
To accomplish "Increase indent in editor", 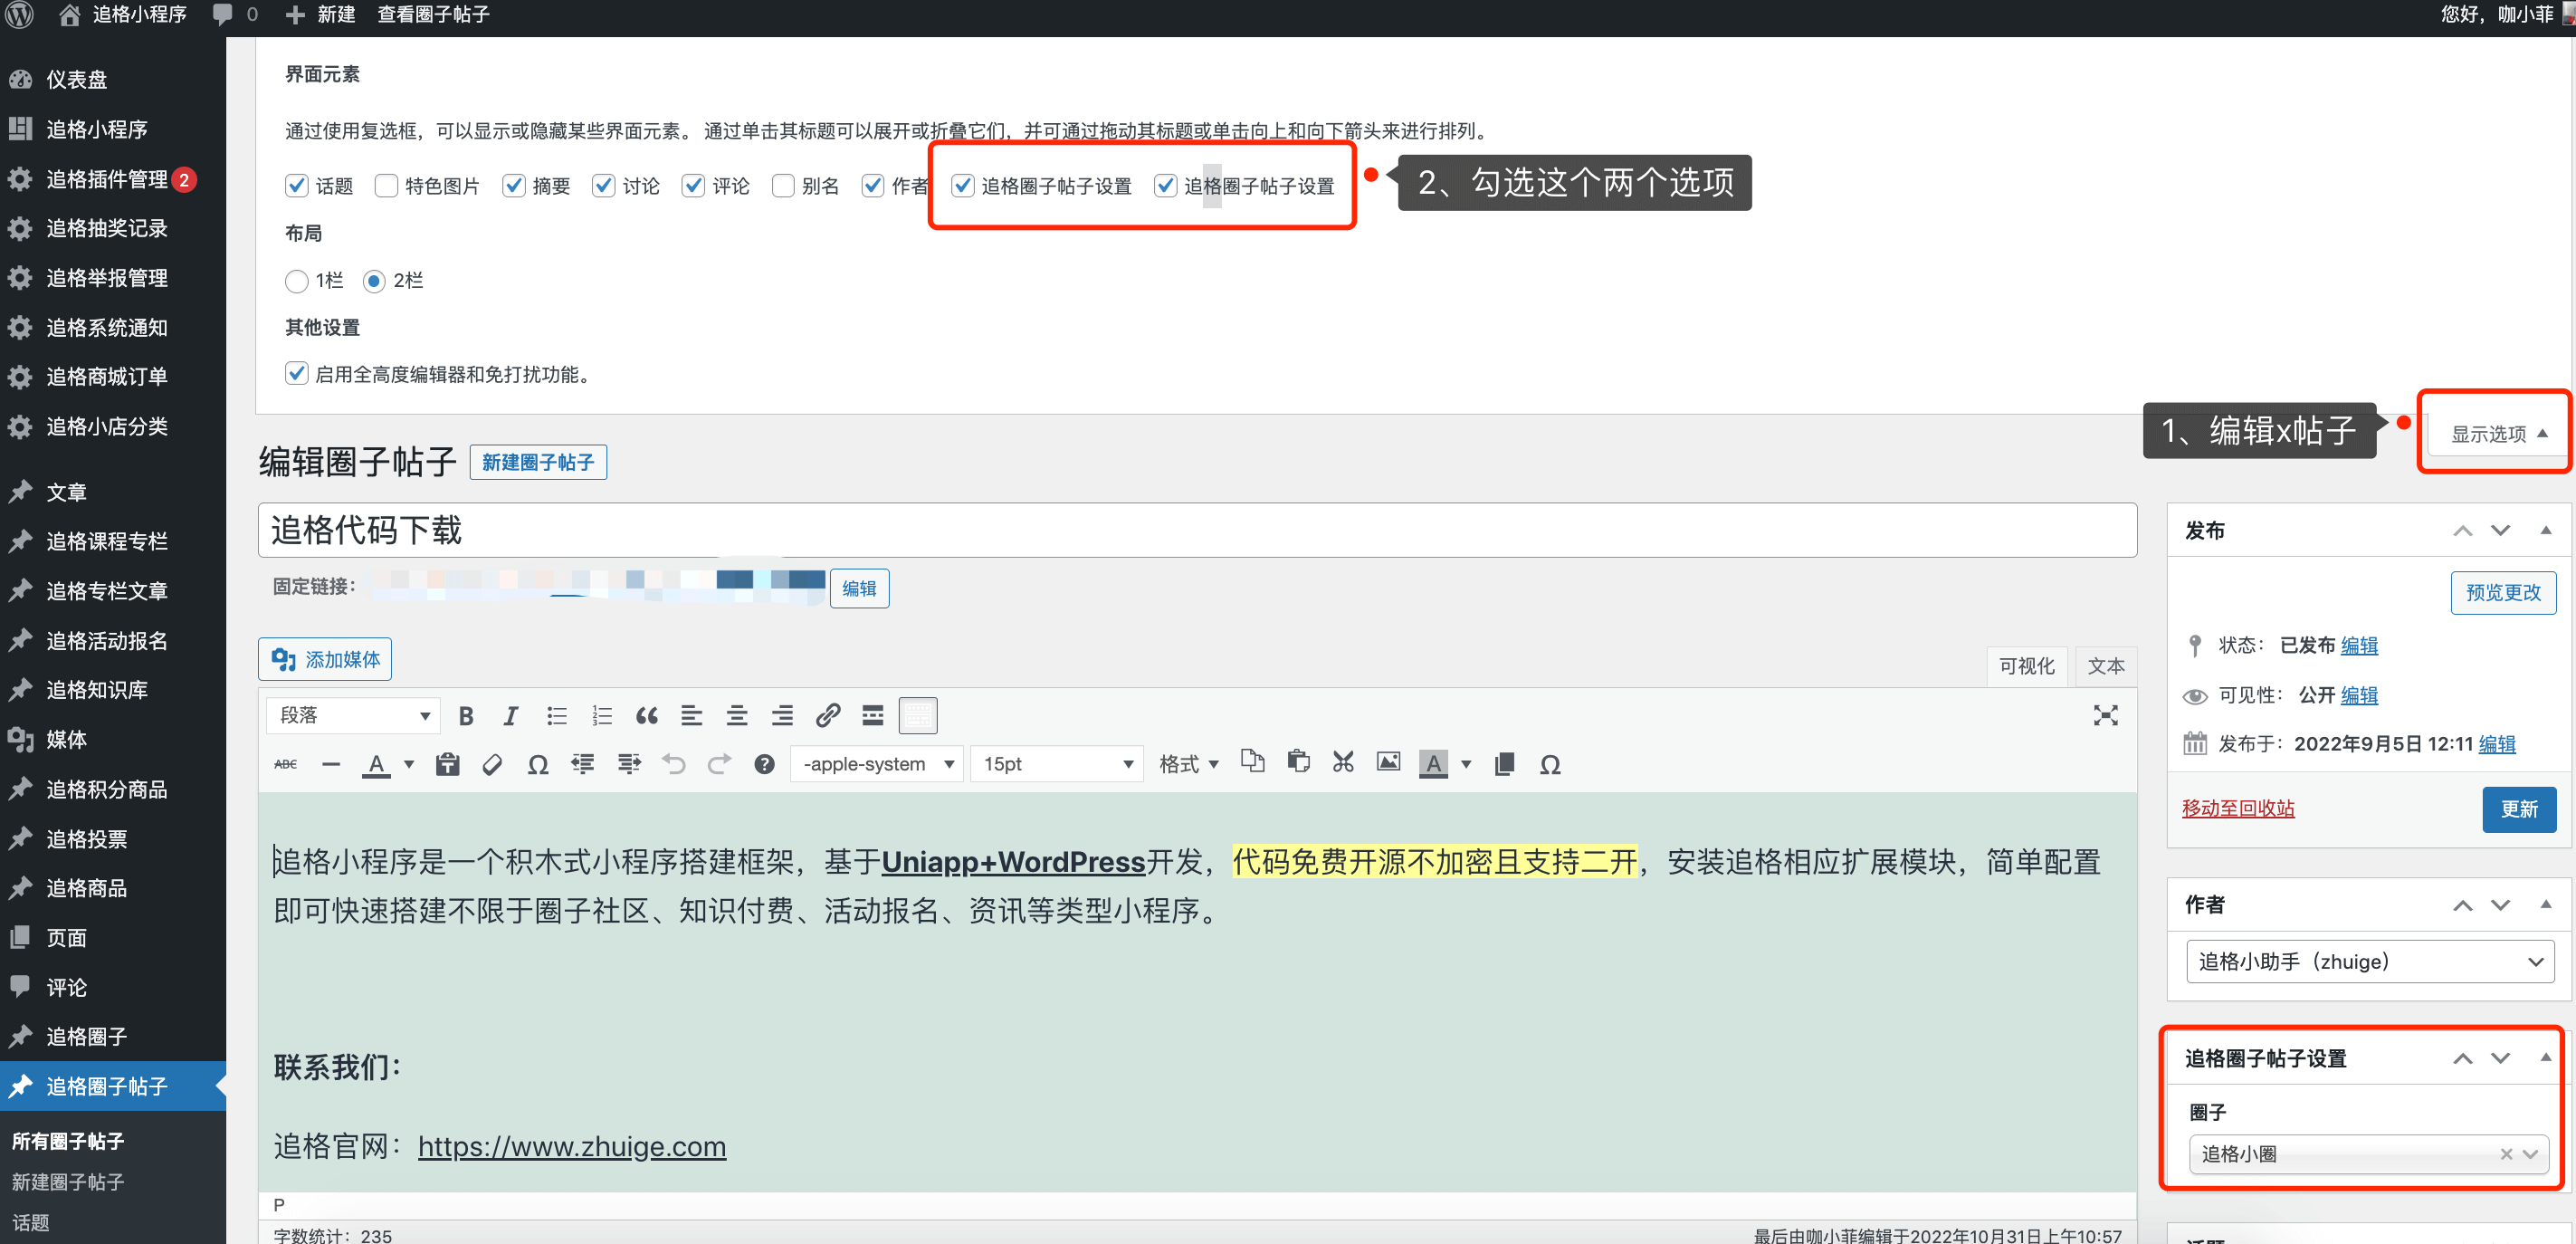I will click(629, 765).
